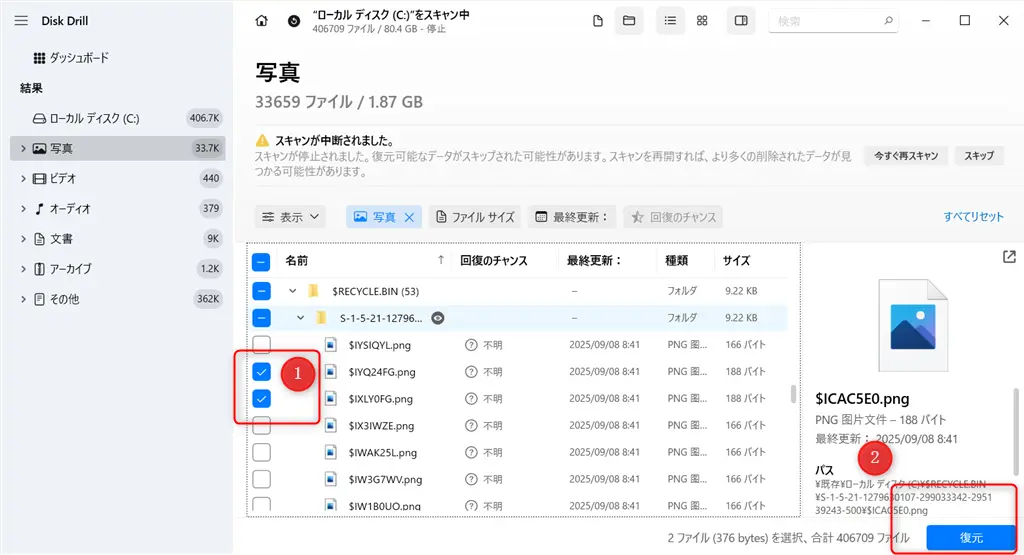Toggle the select-all checkbox in header
The width and height of the screenshot is (1024, 555).
pyautogui.click(x=261, y=262)
